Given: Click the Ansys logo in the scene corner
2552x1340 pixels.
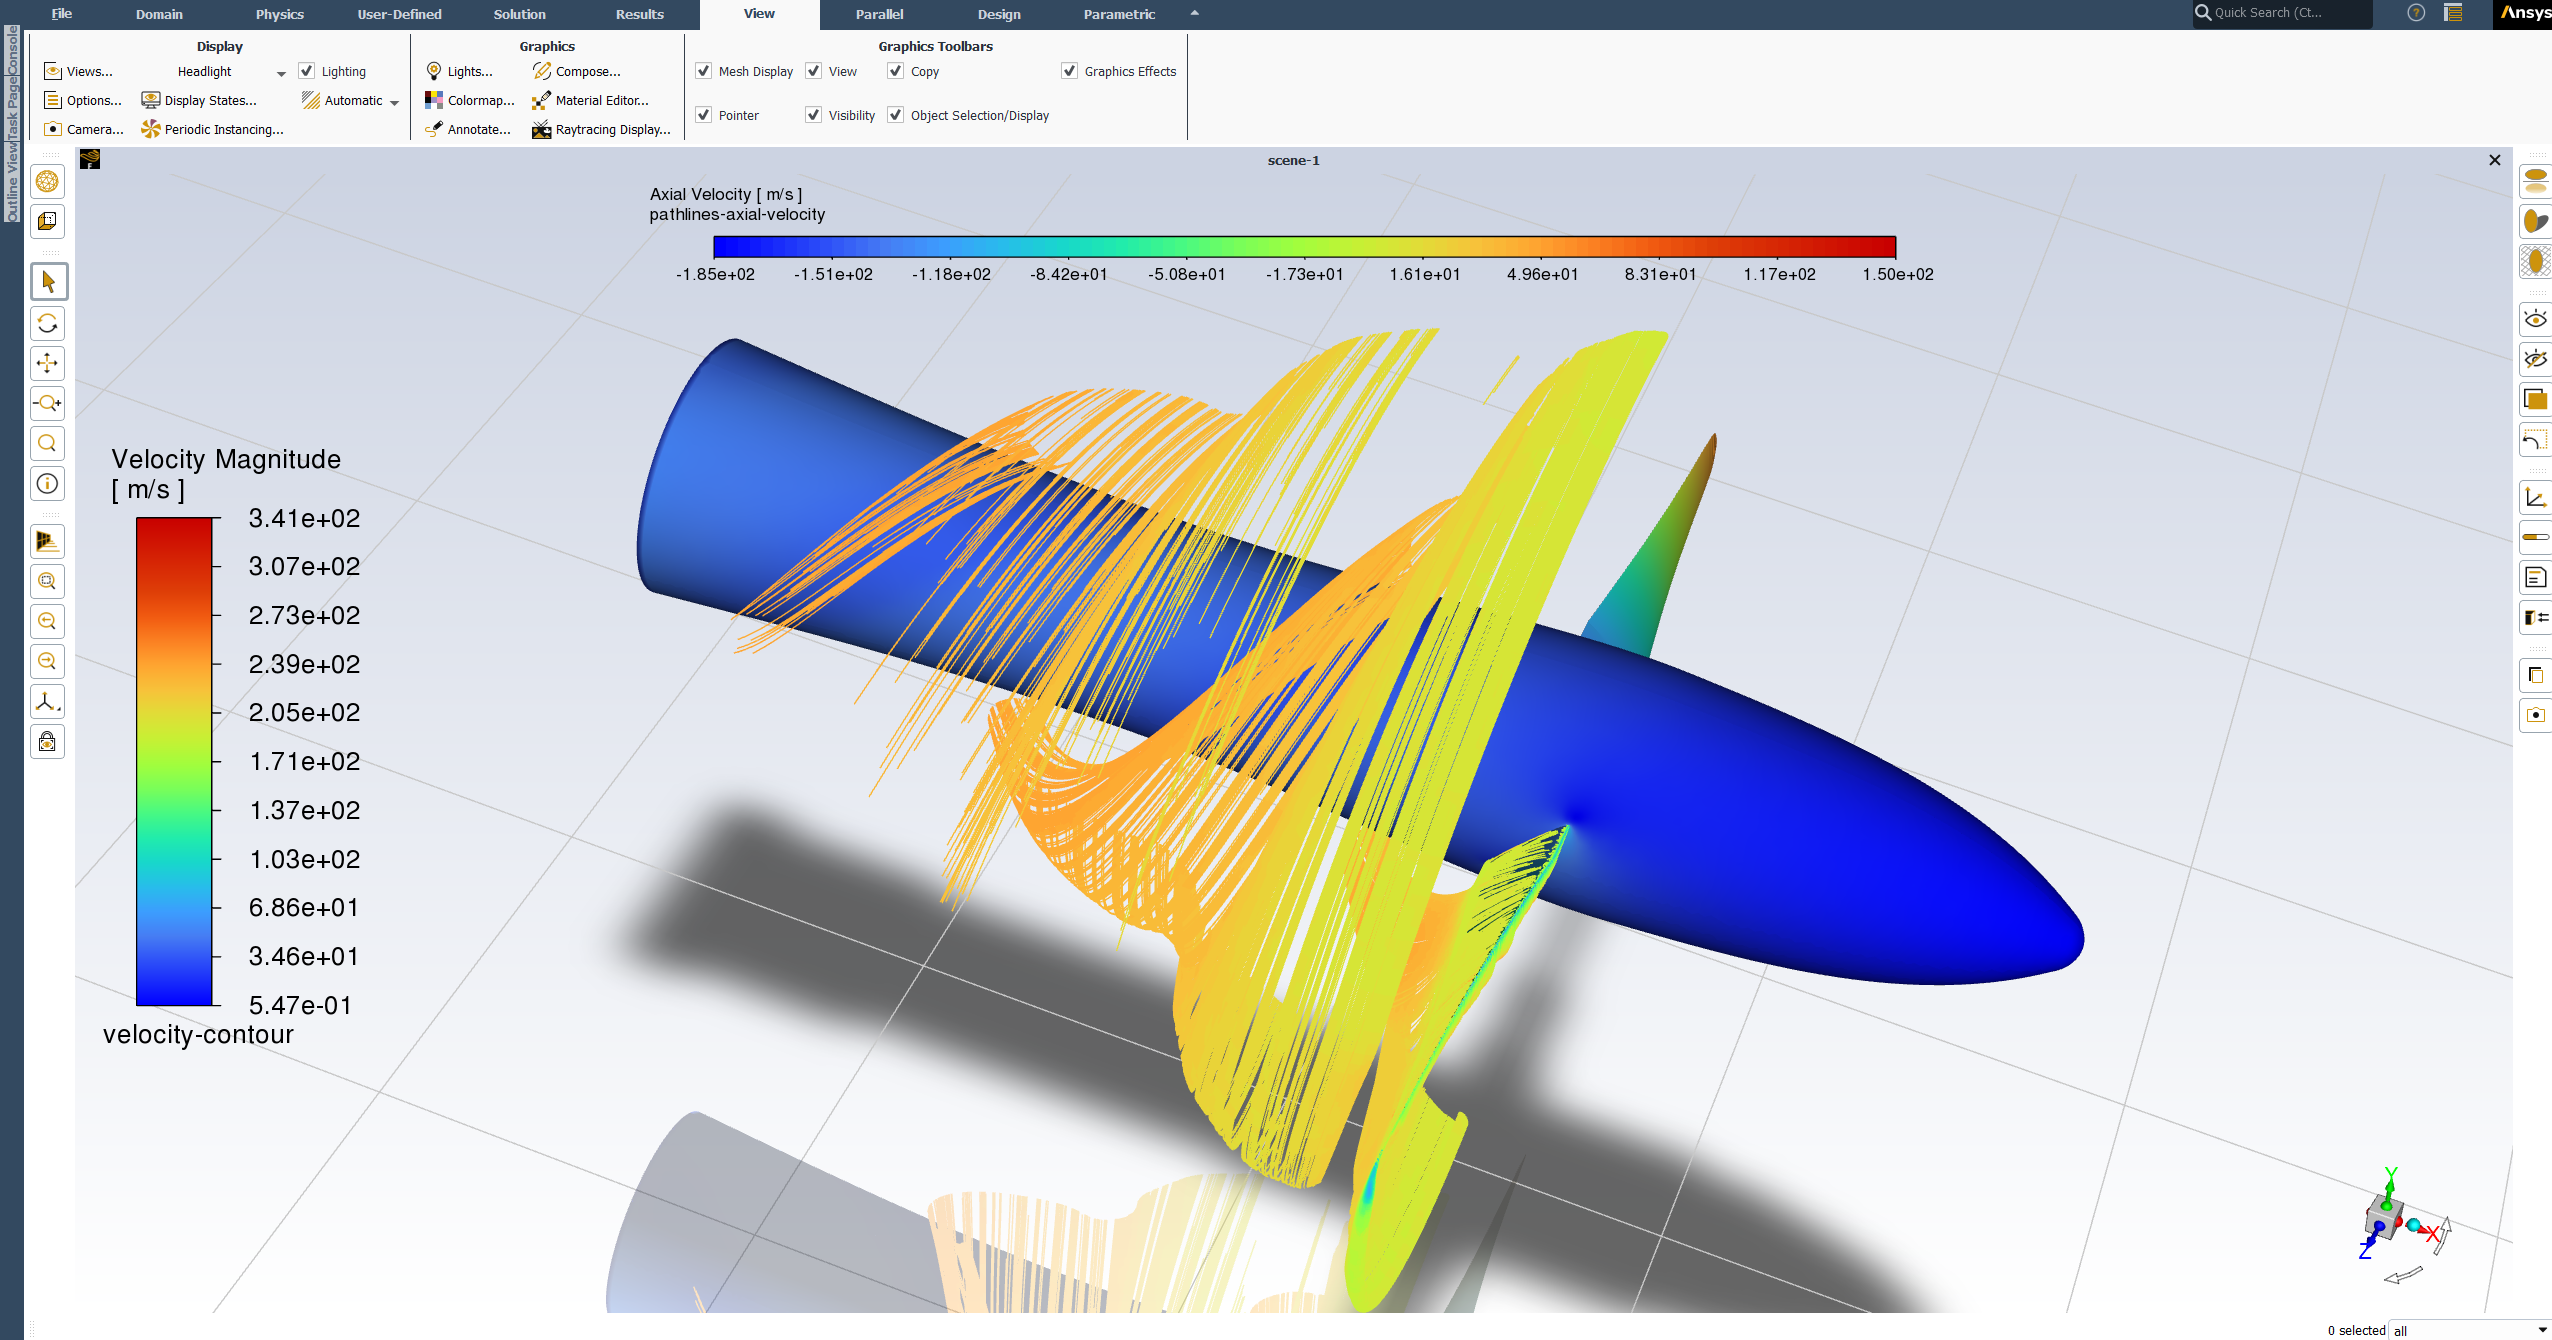Looking at the screenshot, I should click(x=90, y=159).
